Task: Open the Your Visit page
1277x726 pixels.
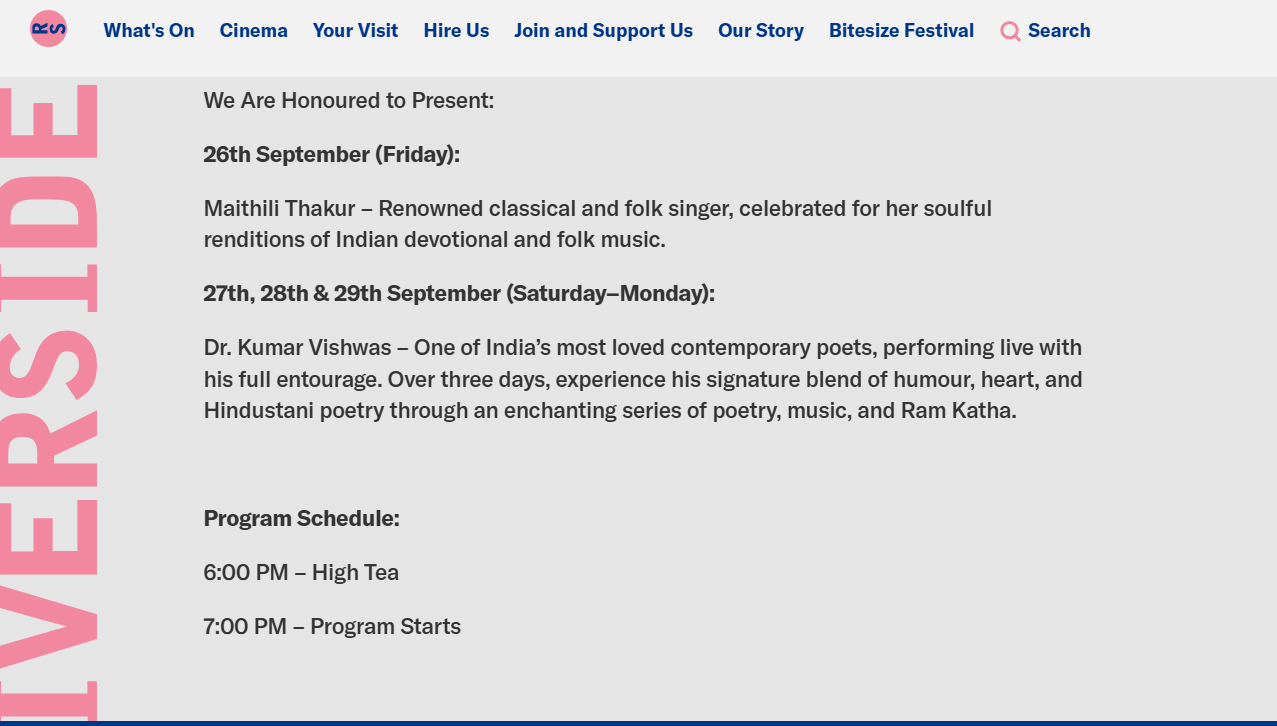Action: click(355, 31)
